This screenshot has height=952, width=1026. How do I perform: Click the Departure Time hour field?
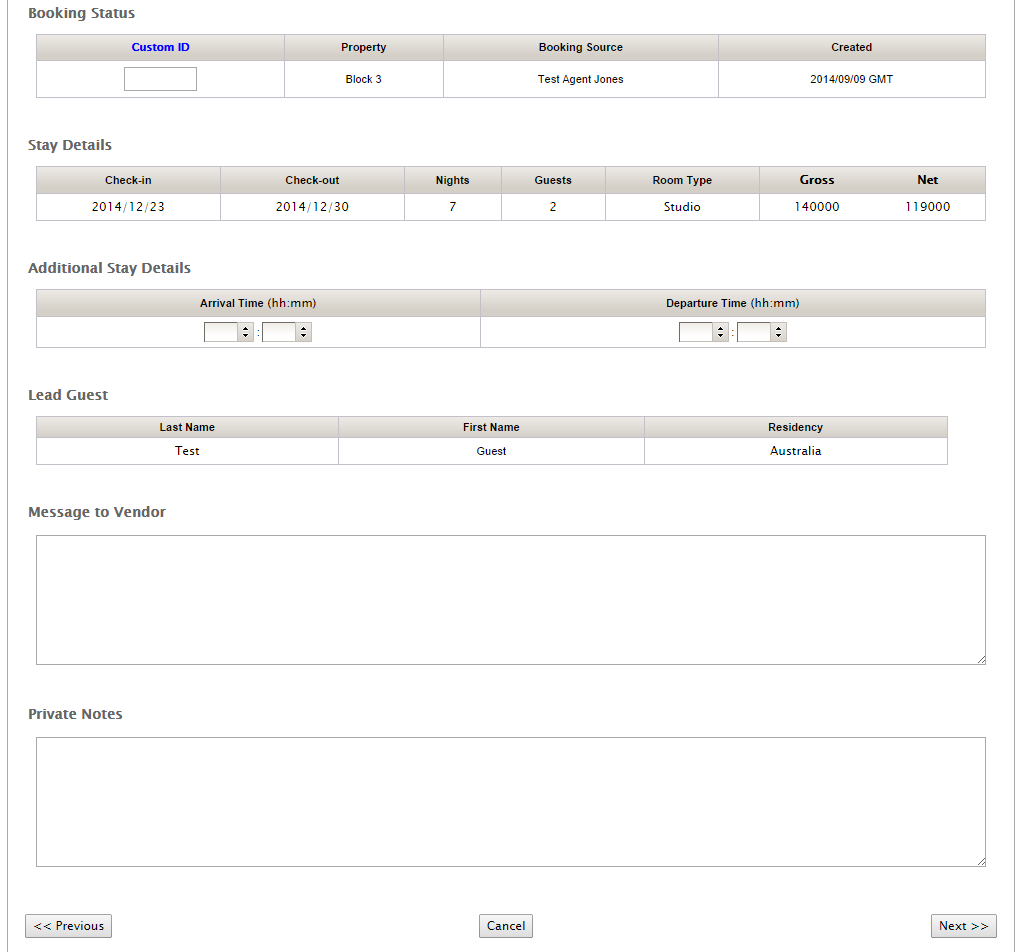tap(695, 332)
